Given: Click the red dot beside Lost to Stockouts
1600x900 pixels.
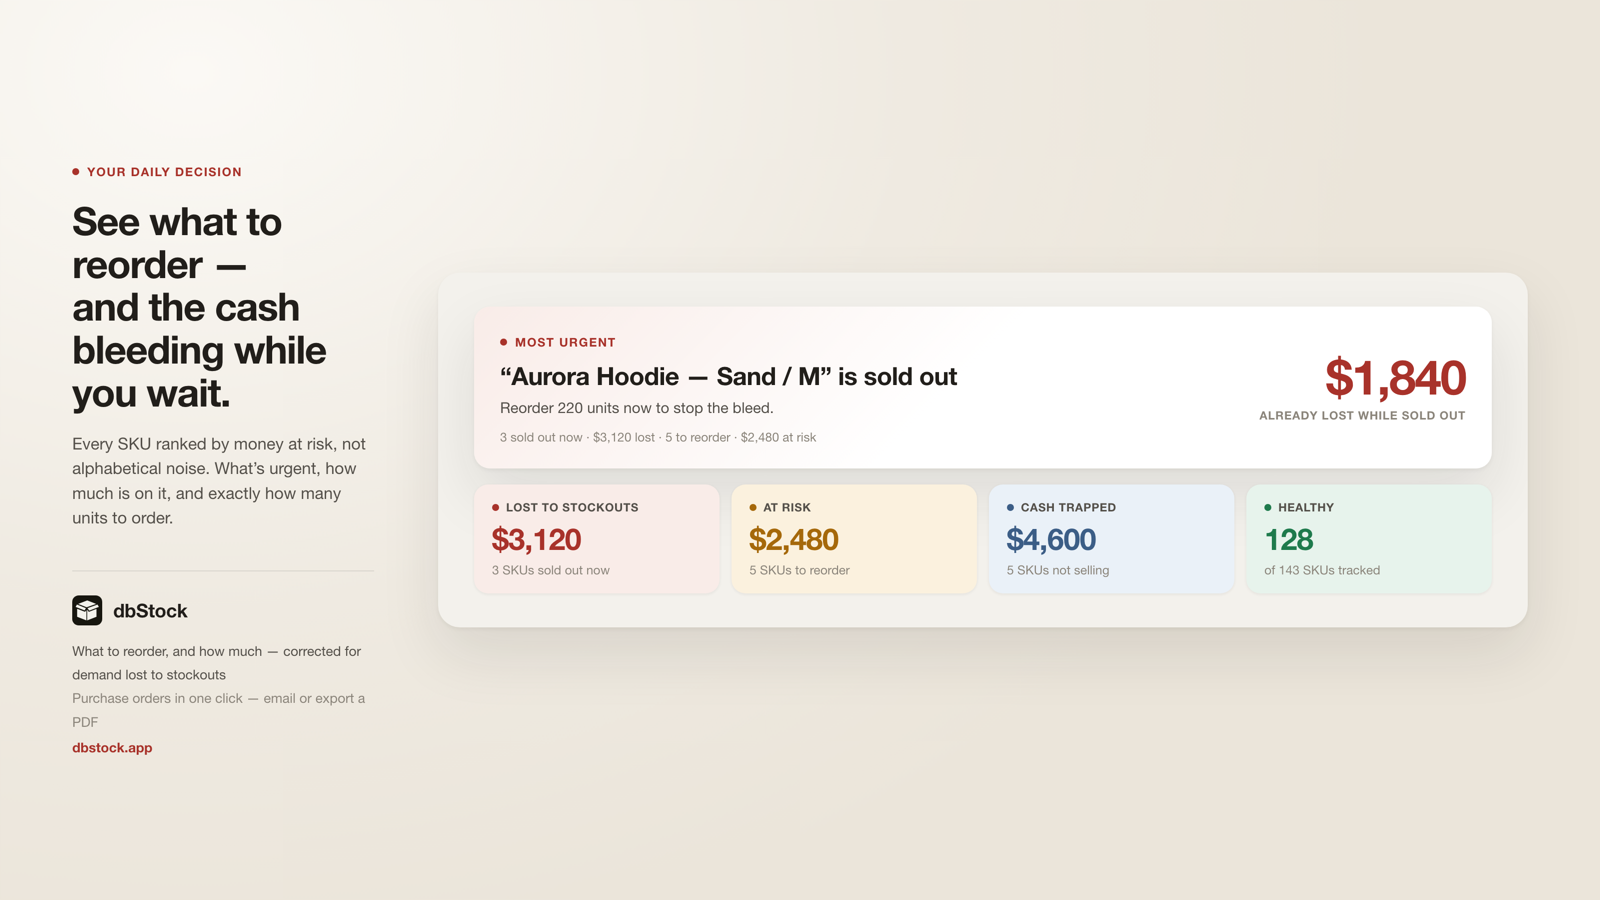Looking at the screenshot, I should click(495, 507).
